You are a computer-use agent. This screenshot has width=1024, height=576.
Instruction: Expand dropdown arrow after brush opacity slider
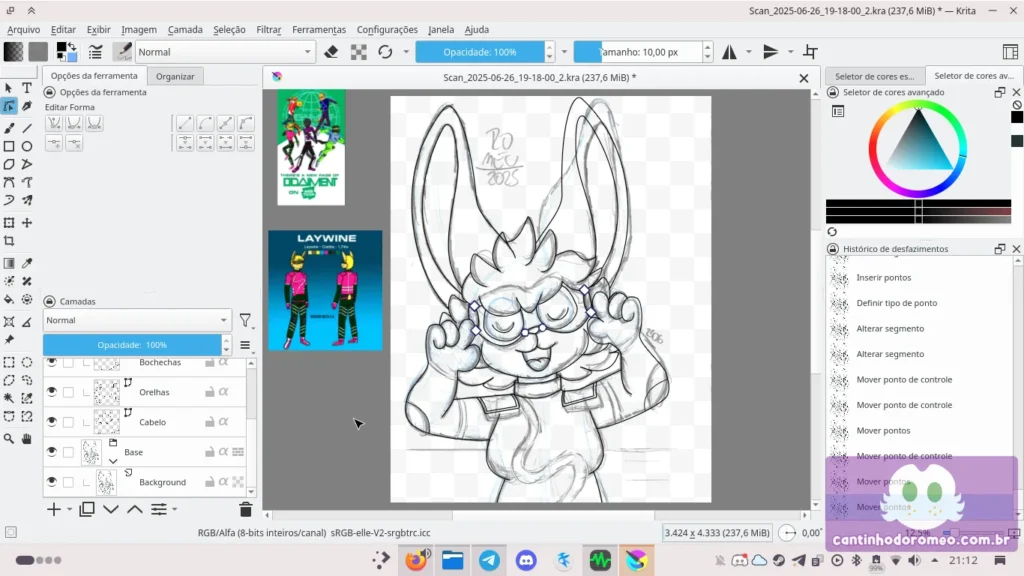[x=564, y=52]
